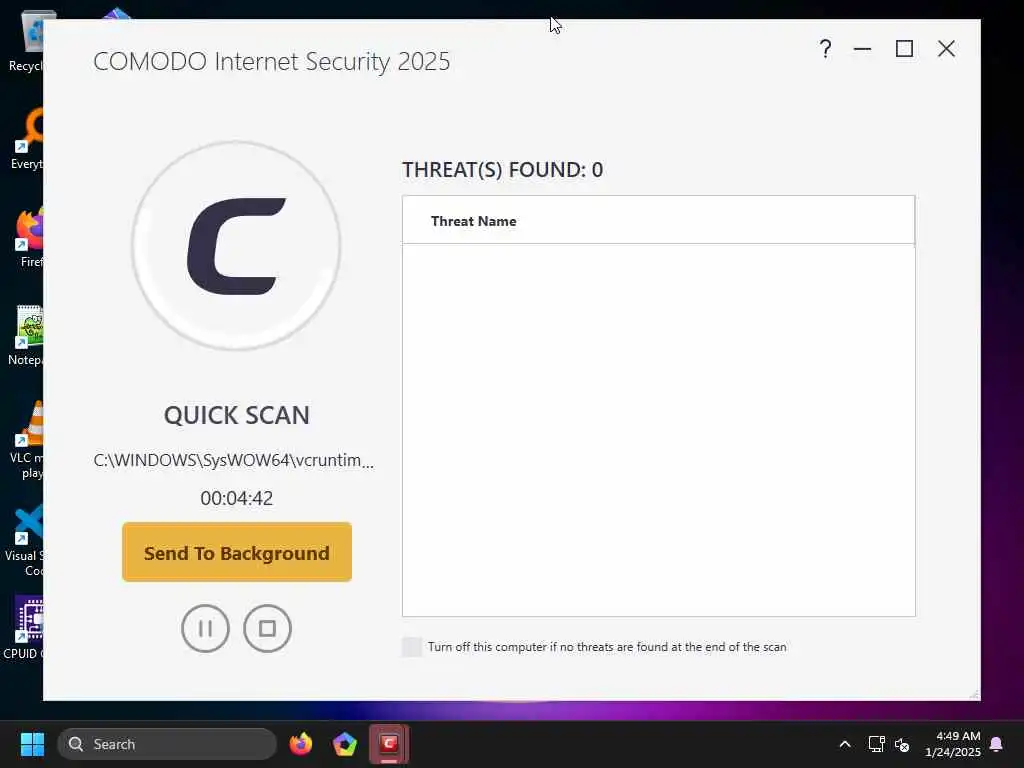
Task: Click the COMODO logo circle
Action: (x=236, y=246)
